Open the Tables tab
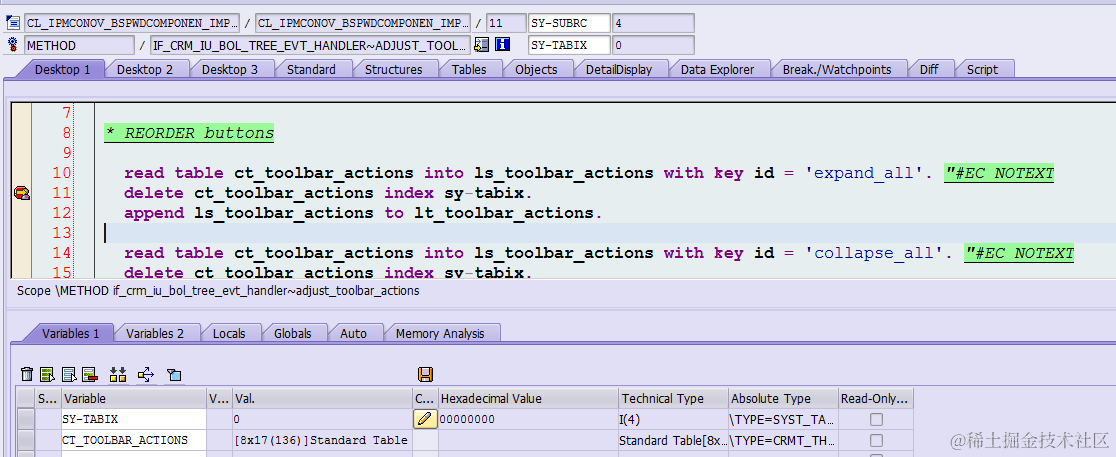This screenshot has height=457, width=1116. coord(469,70)
